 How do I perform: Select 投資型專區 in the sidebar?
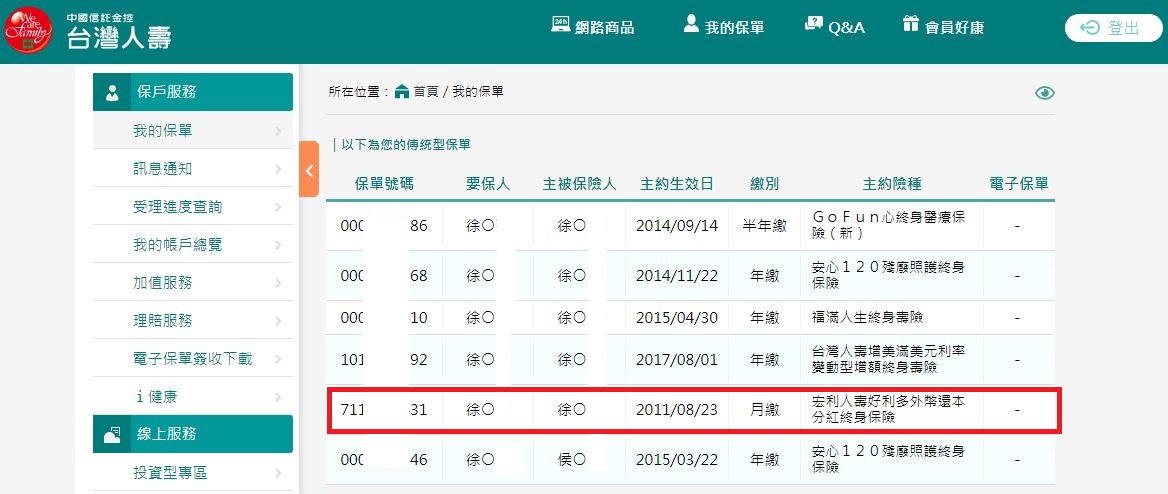(193, 472)
